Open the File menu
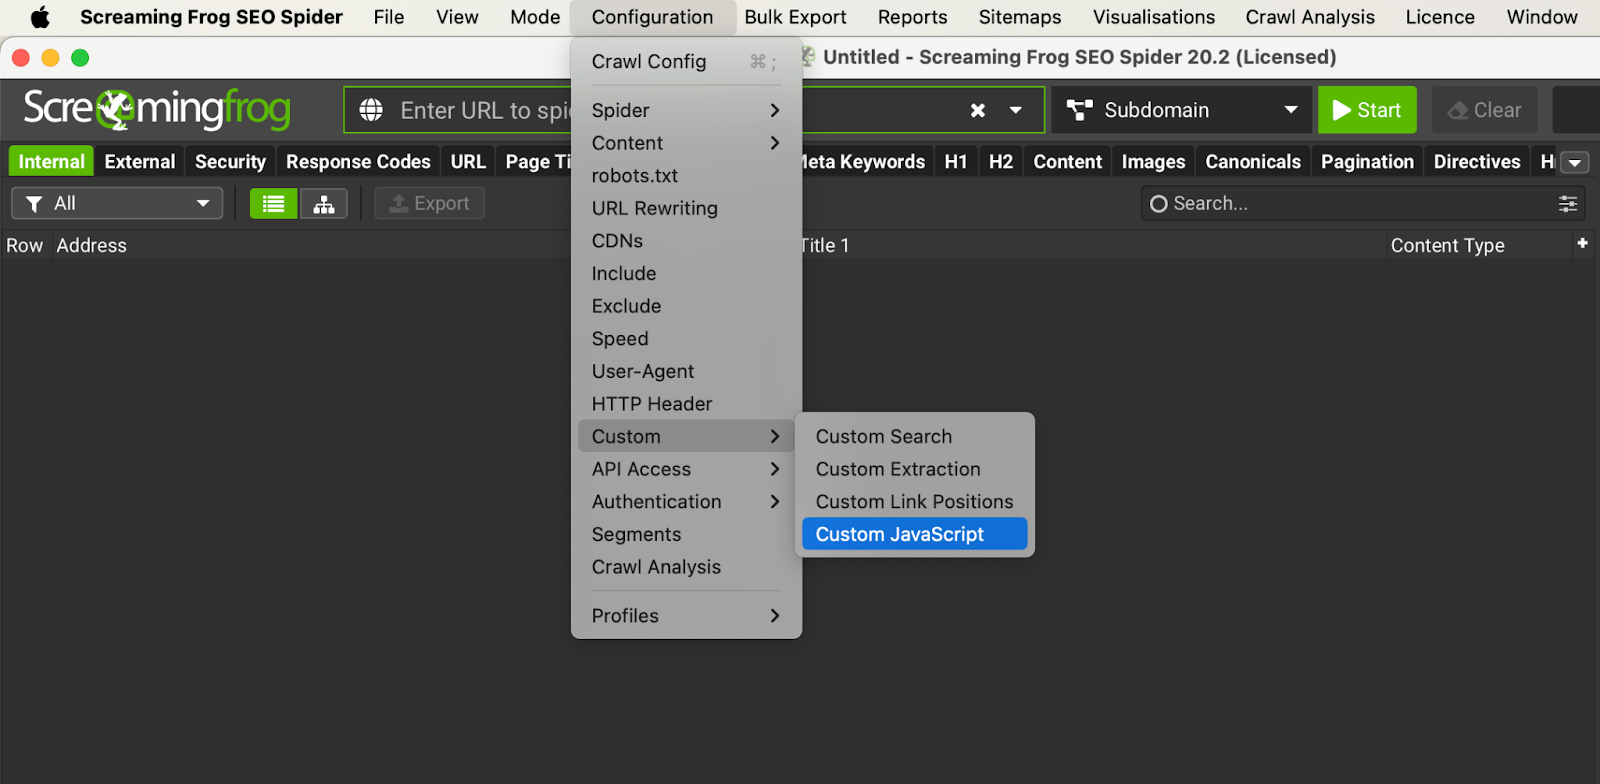Screen dimensions: 1600x784 tap(389, 17)
